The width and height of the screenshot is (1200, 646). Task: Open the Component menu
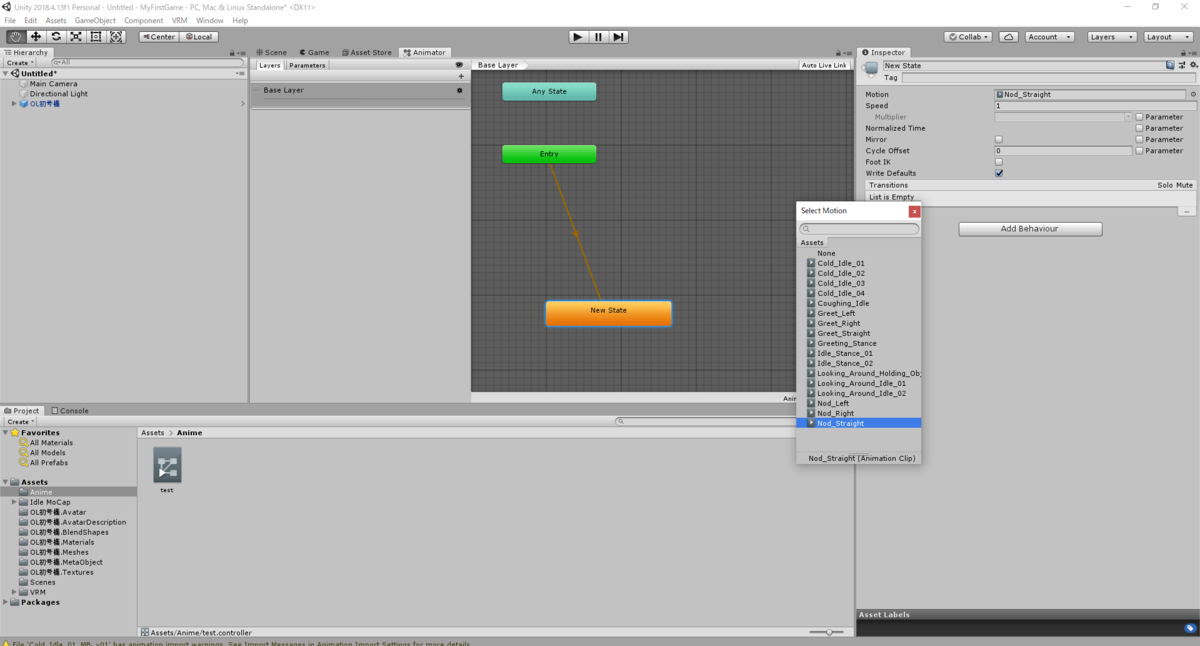[143, 20]
